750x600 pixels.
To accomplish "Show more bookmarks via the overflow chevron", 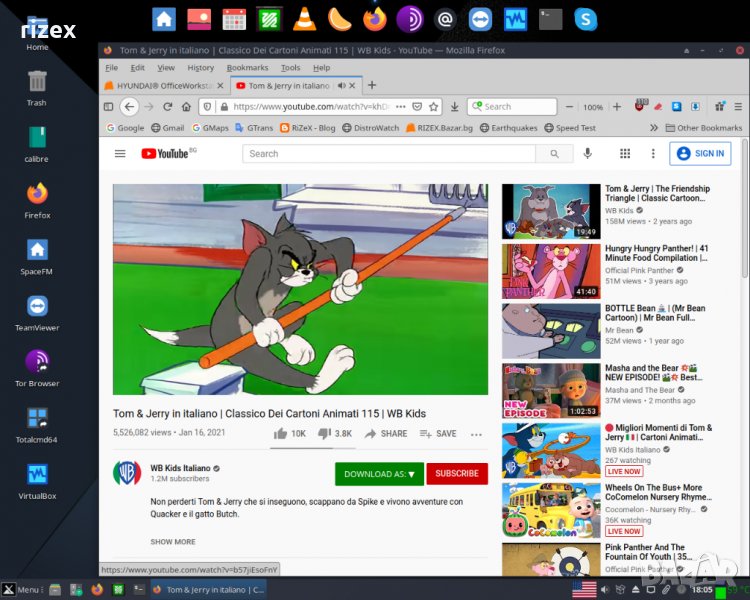I will (x=654, y=128).
